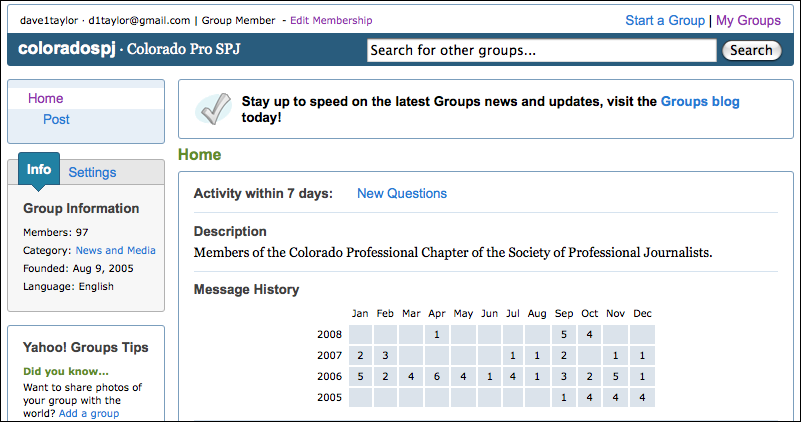
Task: Open the News and Media category link
Action: [x=115, y=250]
